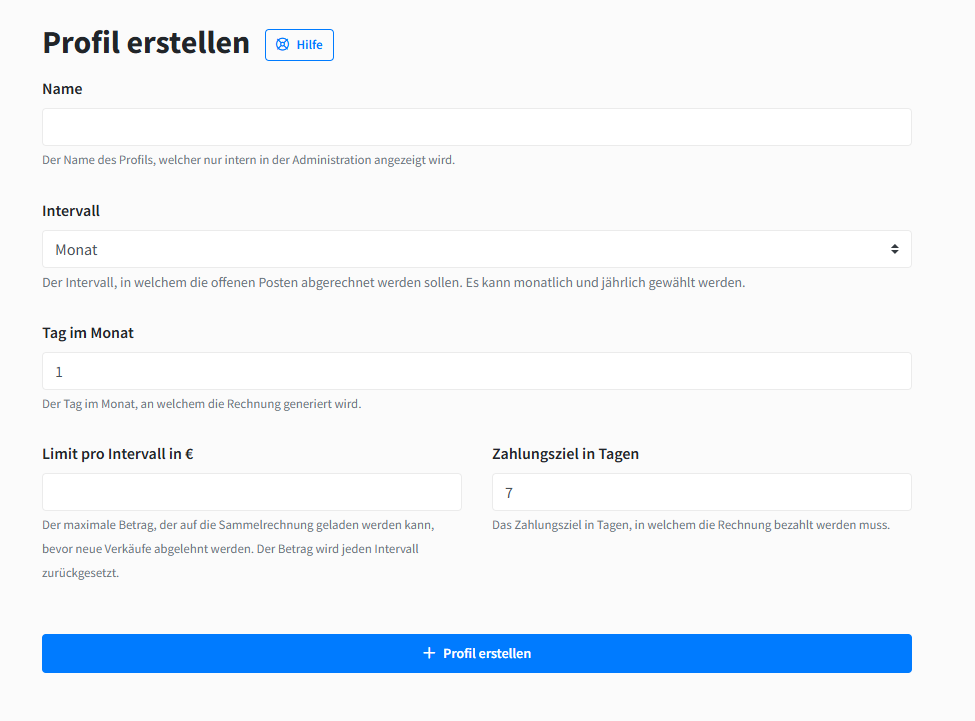
Task: Click the Intervall select arrow indicator
Action: [895, 249]
